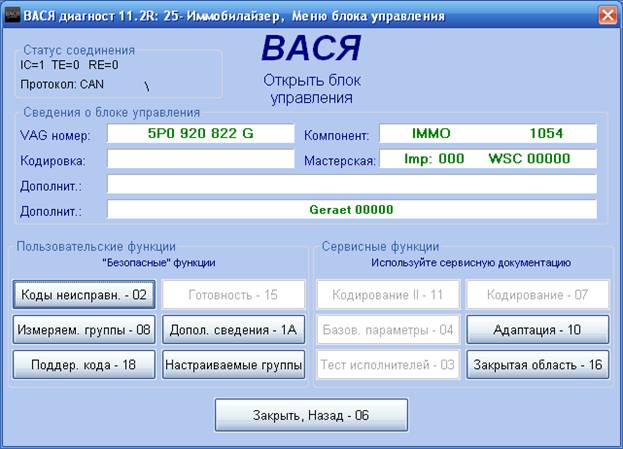The width and height of the screenshot is (623, 449).
Task: Click the Компонент field IMMO 1054
Action: tap(488, 134)
